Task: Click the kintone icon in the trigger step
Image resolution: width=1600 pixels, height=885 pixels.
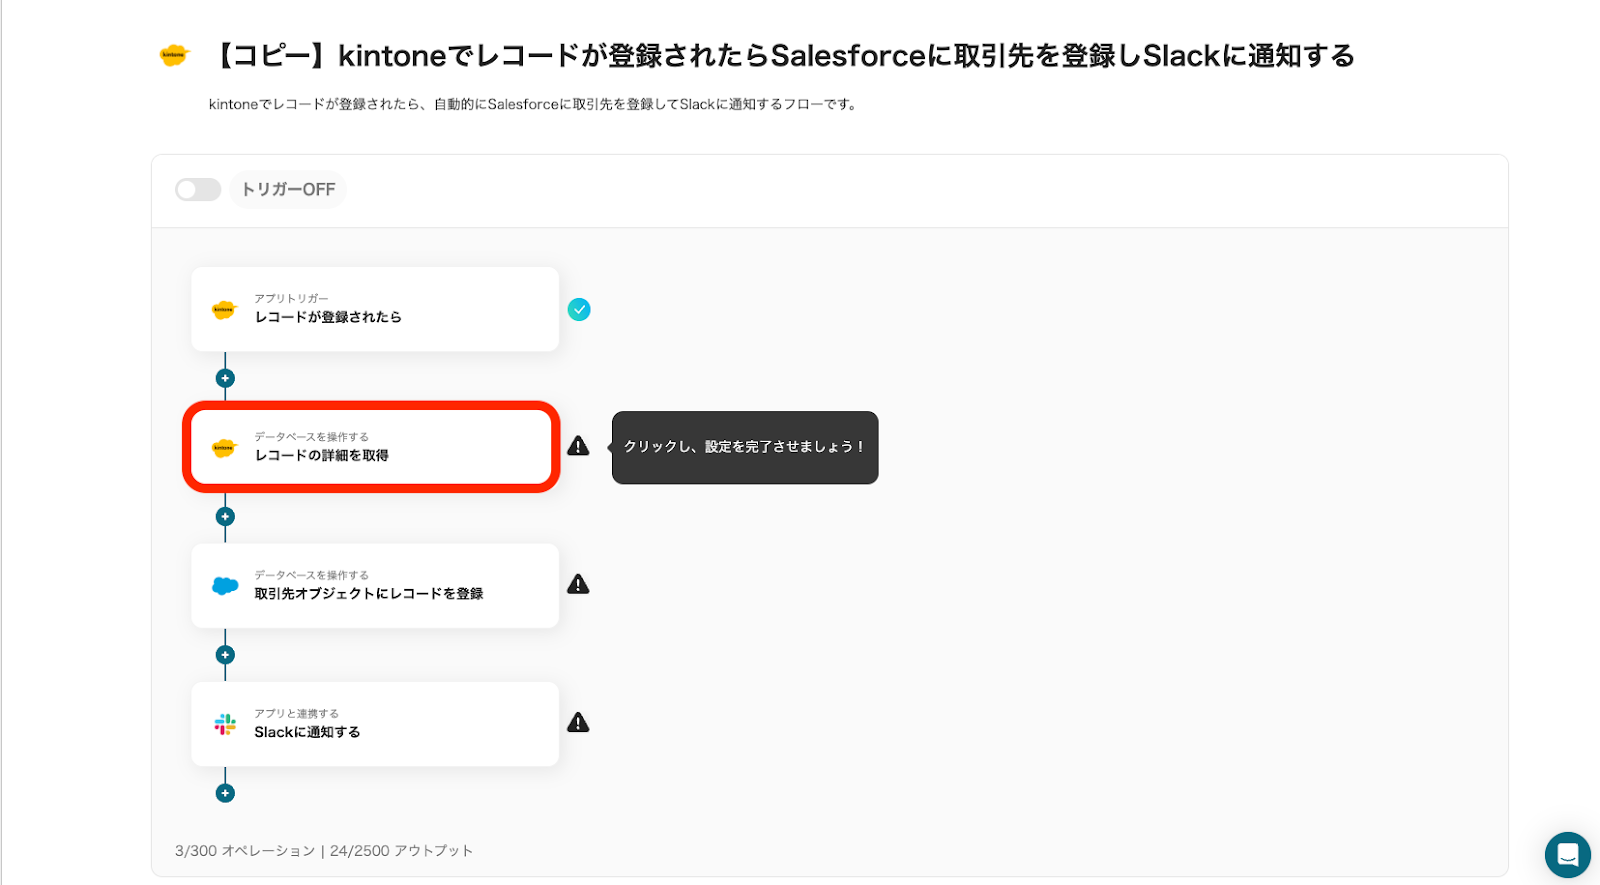Action: coord(224,310)
